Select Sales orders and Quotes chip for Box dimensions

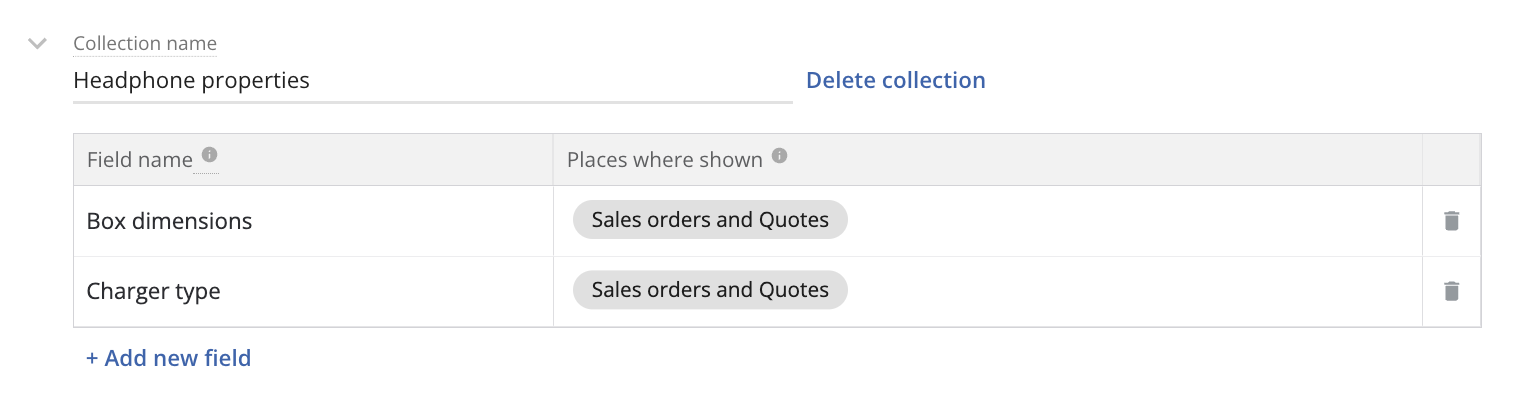(710, 220)
